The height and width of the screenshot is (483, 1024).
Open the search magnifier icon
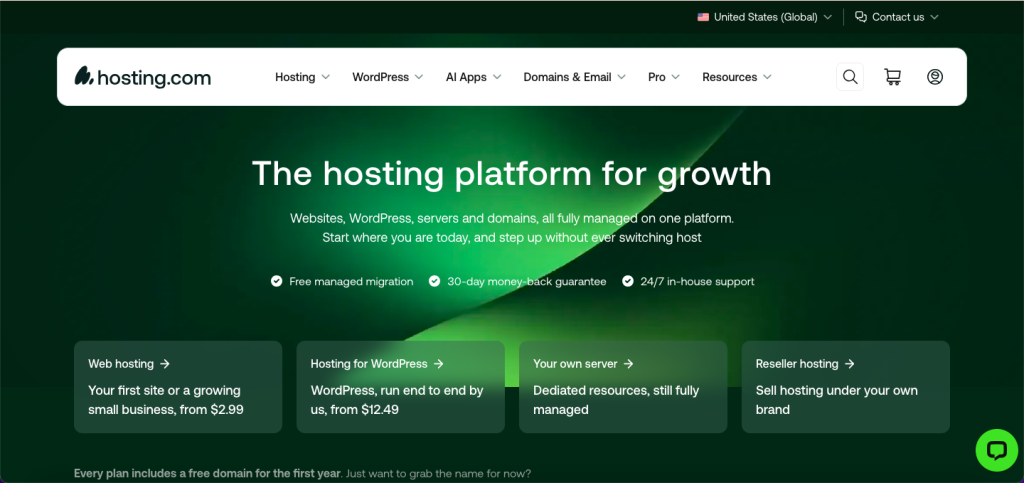[x=850, y=77]
